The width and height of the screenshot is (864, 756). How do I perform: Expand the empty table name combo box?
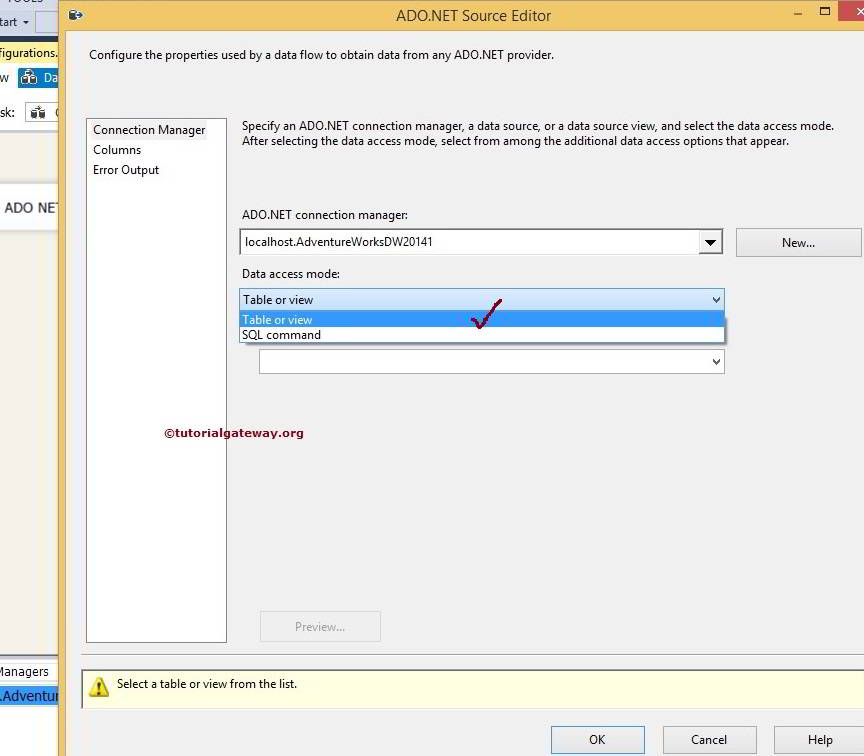tap(716, 361)
